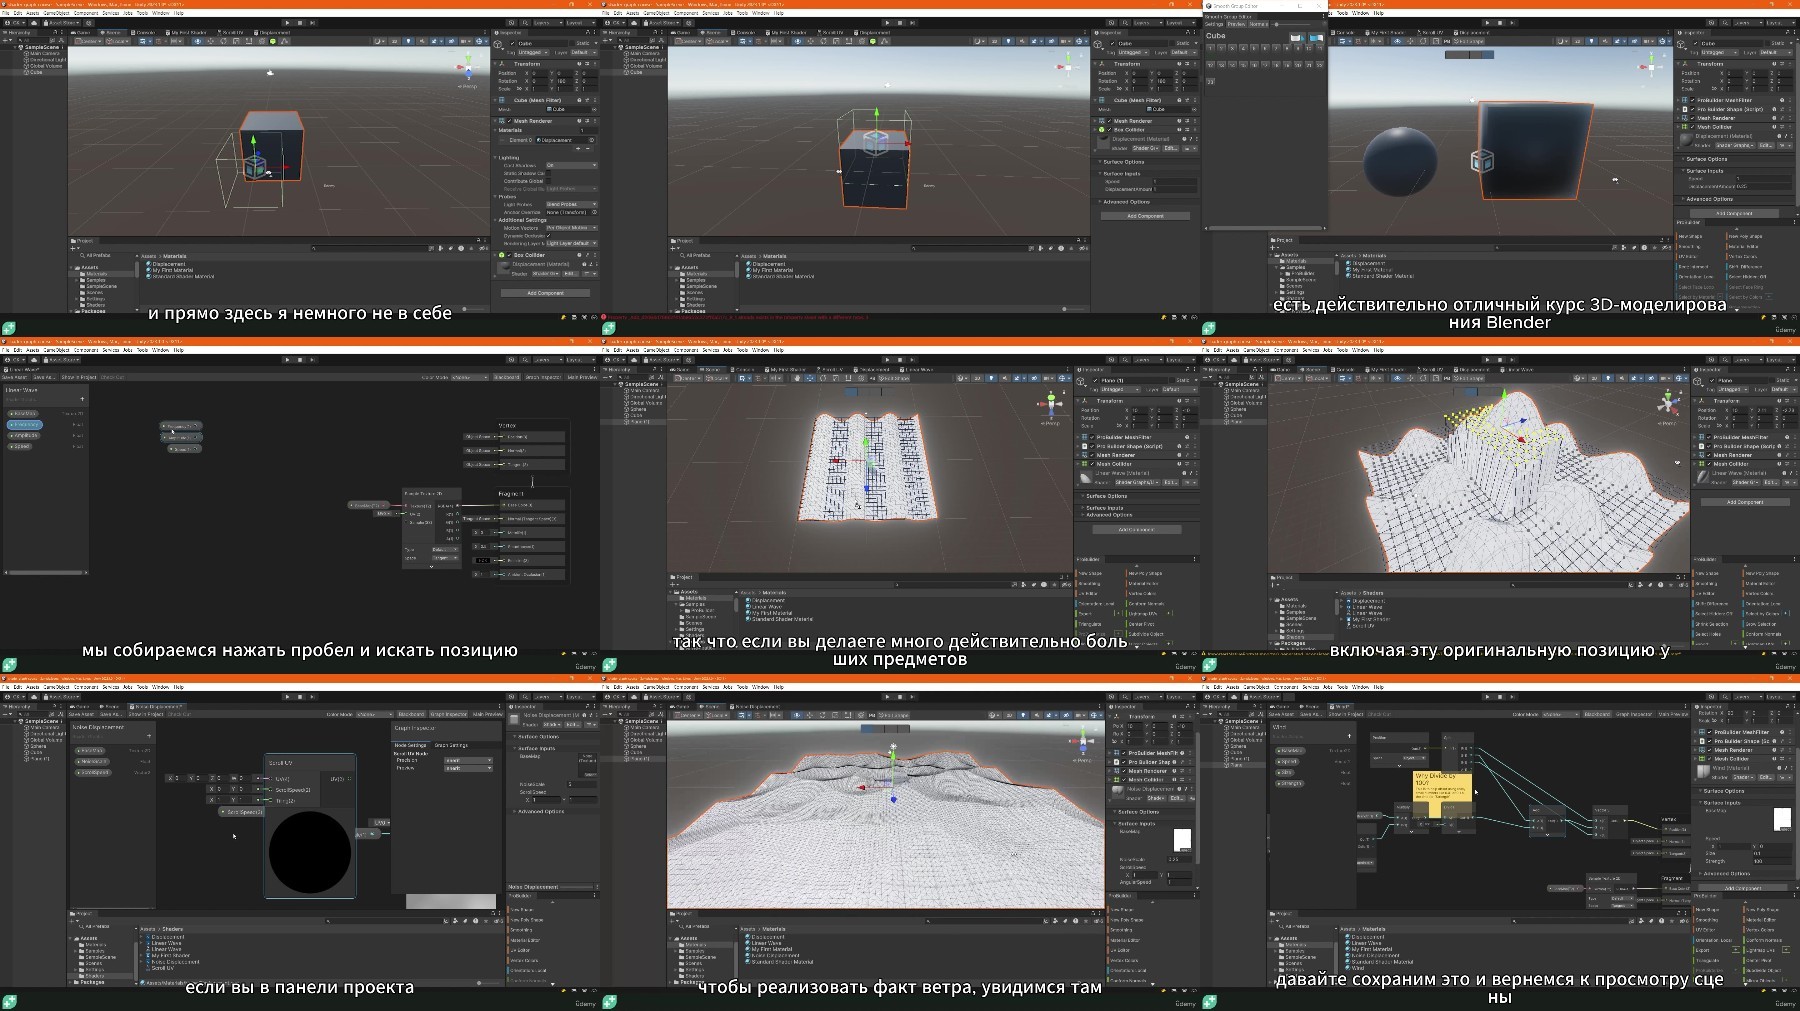Screen dimensions: 1800x1011
Task: Open the GameObject menu in the 'не в себе' frame
Action: (56, 13)
